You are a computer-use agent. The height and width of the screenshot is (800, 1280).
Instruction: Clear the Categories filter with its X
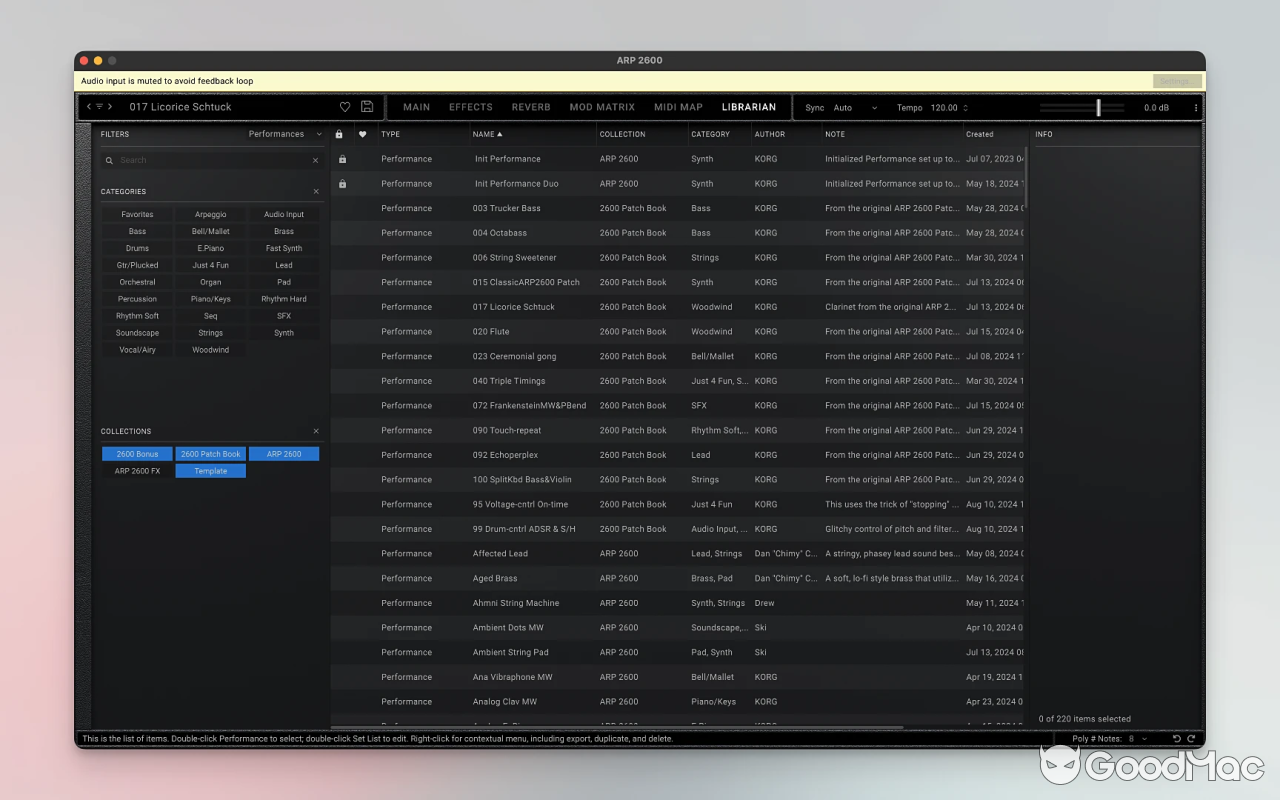pos(316,191)
